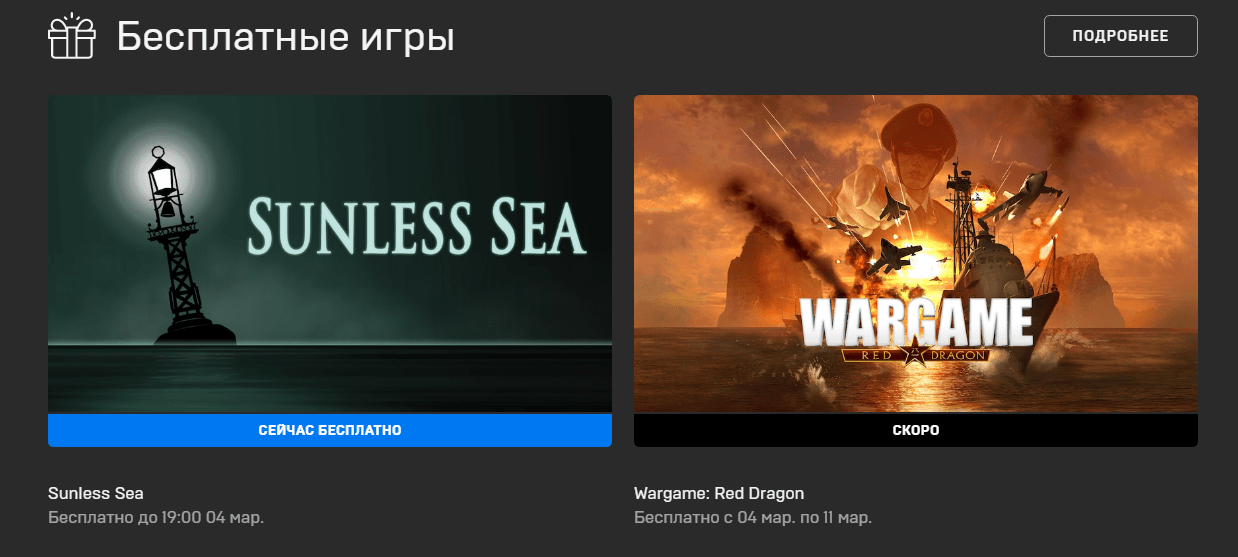Screen dimensions: 1238x557
Task: Click the blue СЕЙЧАС БЕСПЛАТНО banner
Action: [x=330, y=430]
